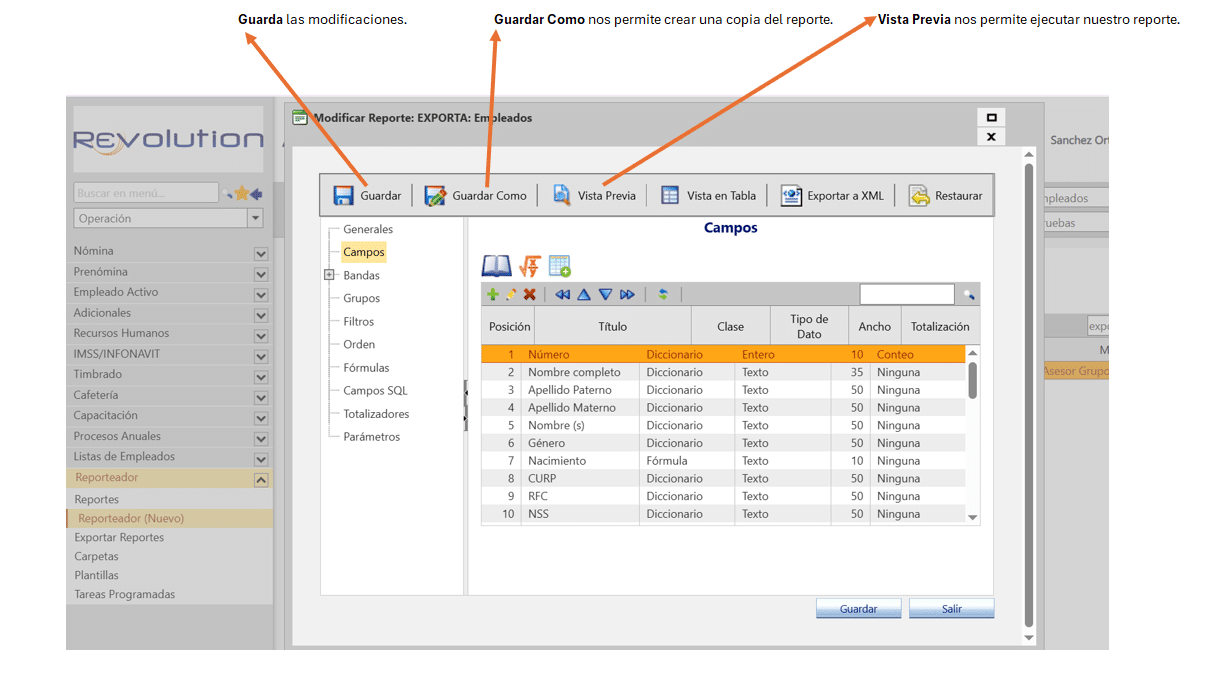The image size is (1210, 700).
Task: Move field up with the up triangle icon
Action: [584, 295]
